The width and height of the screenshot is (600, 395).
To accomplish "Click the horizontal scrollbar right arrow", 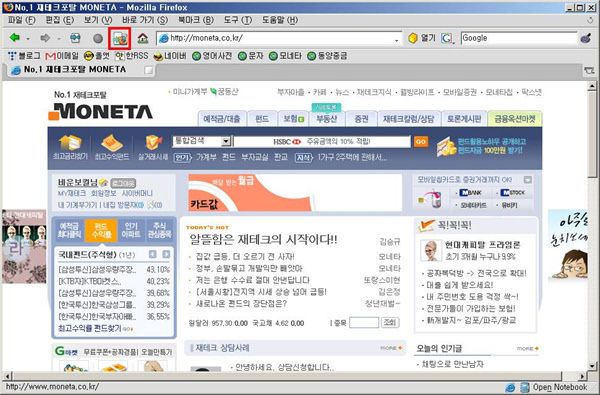I will (x=582, y=376).
